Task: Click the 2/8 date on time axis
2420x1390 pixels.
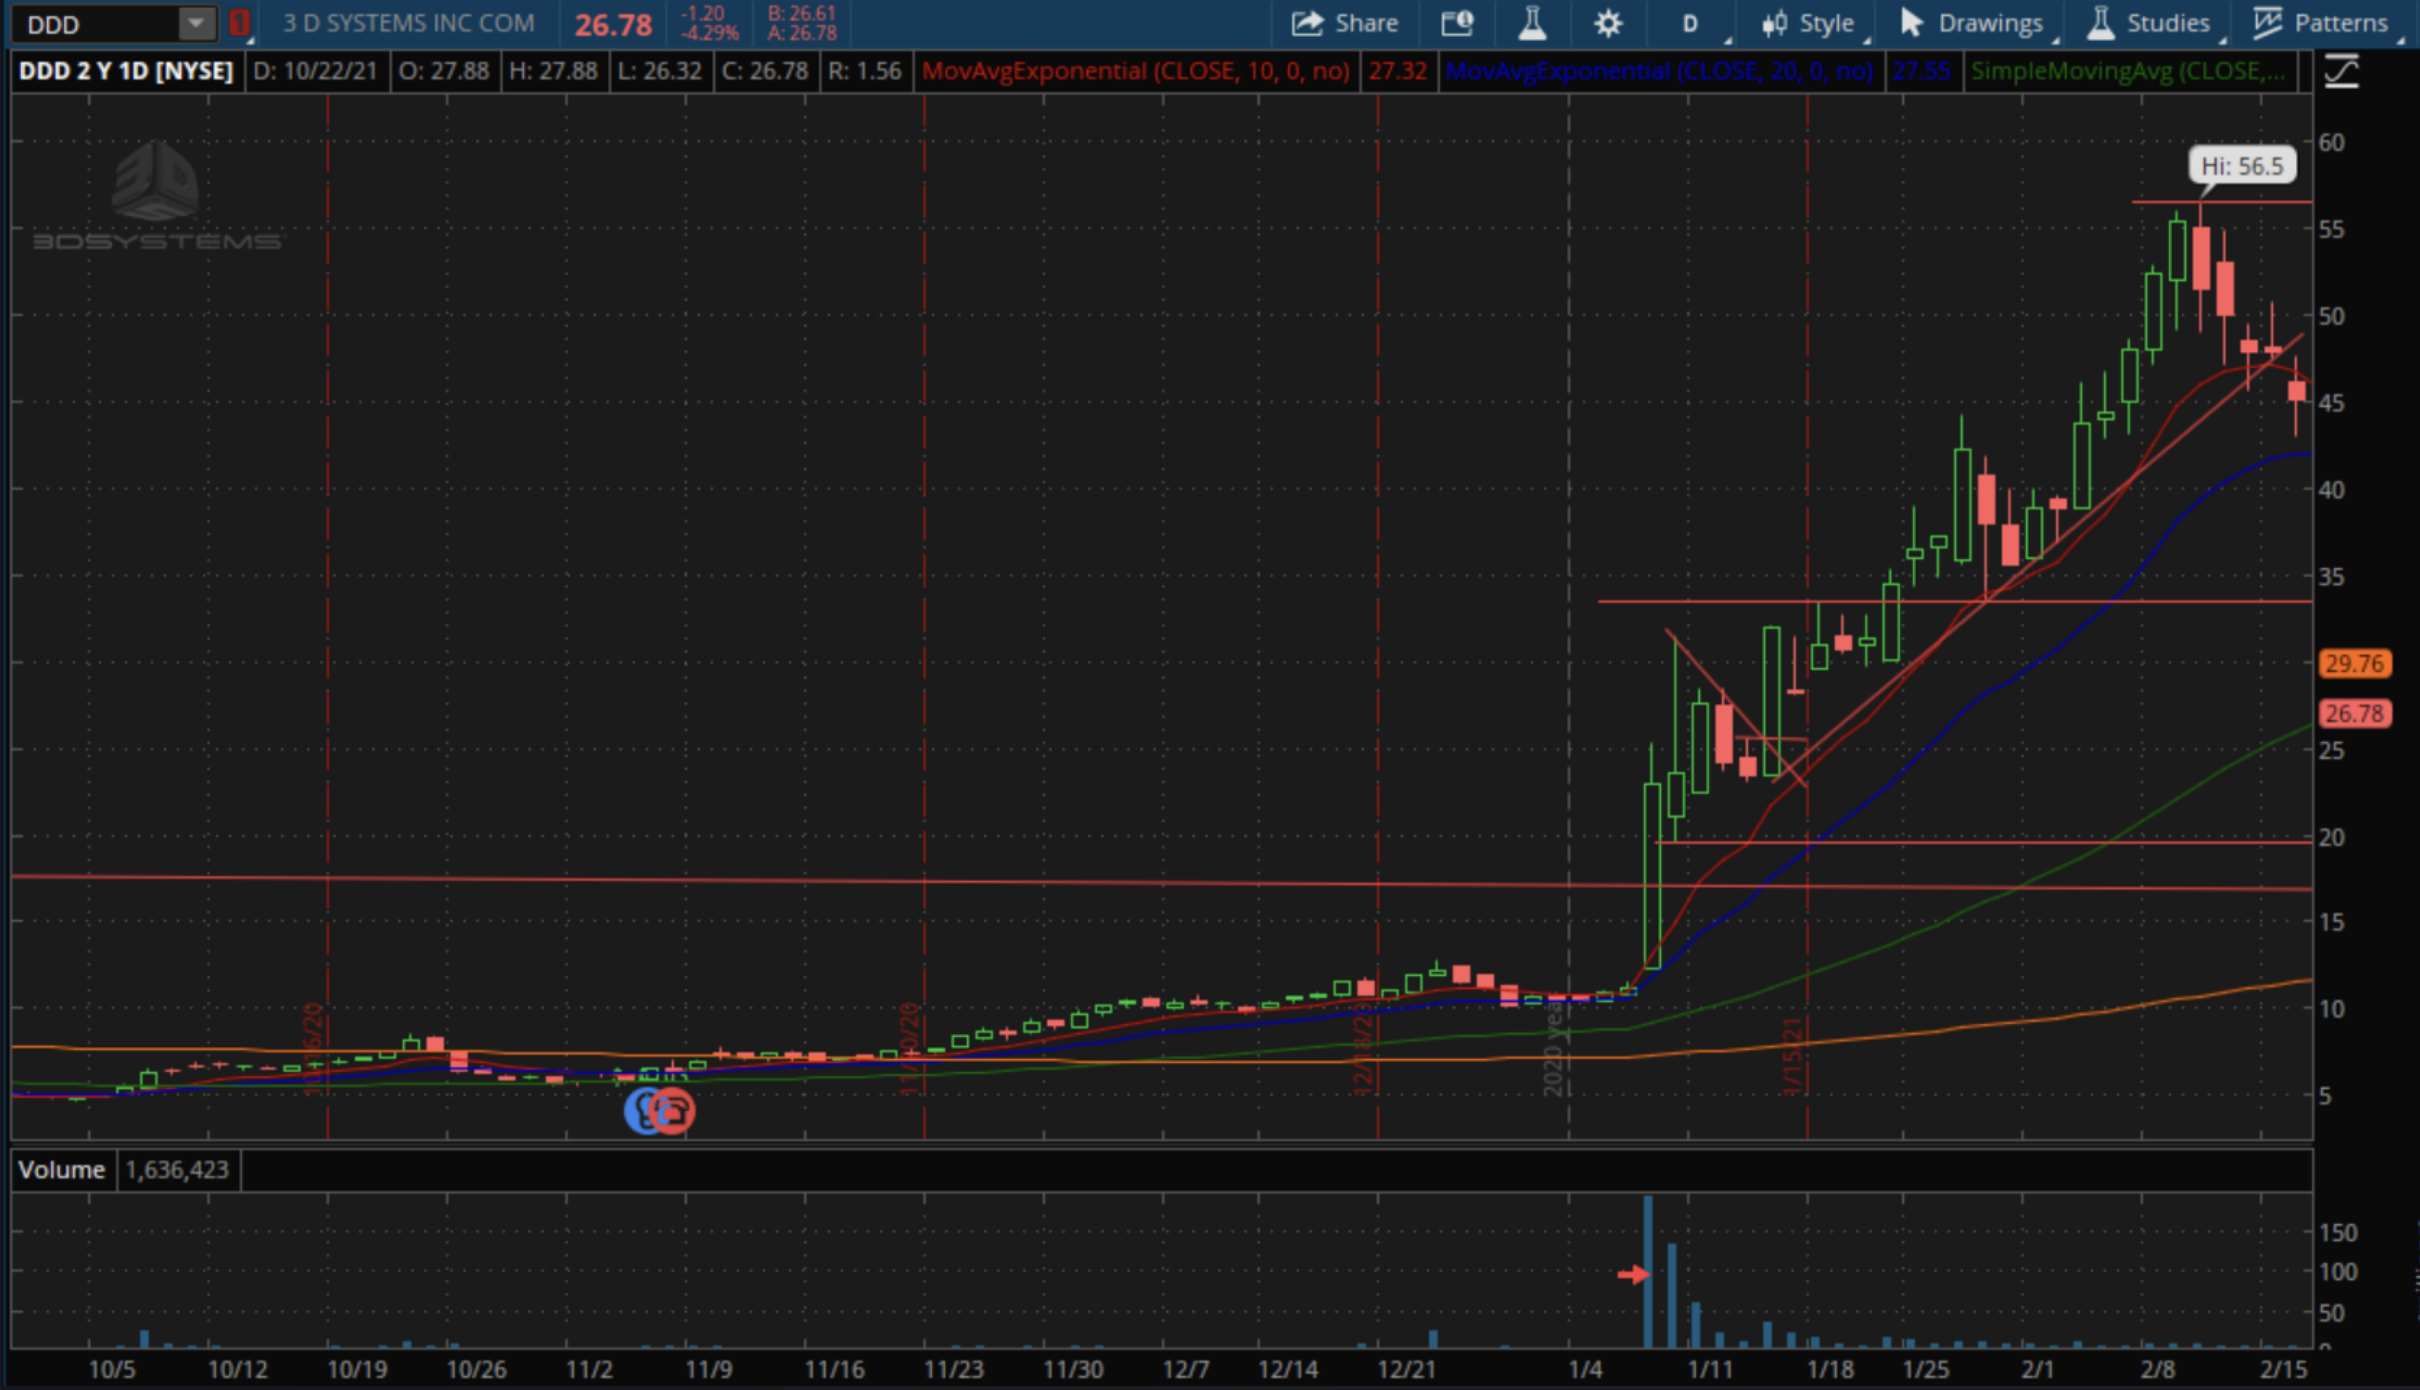Action: (2158, 1368)
